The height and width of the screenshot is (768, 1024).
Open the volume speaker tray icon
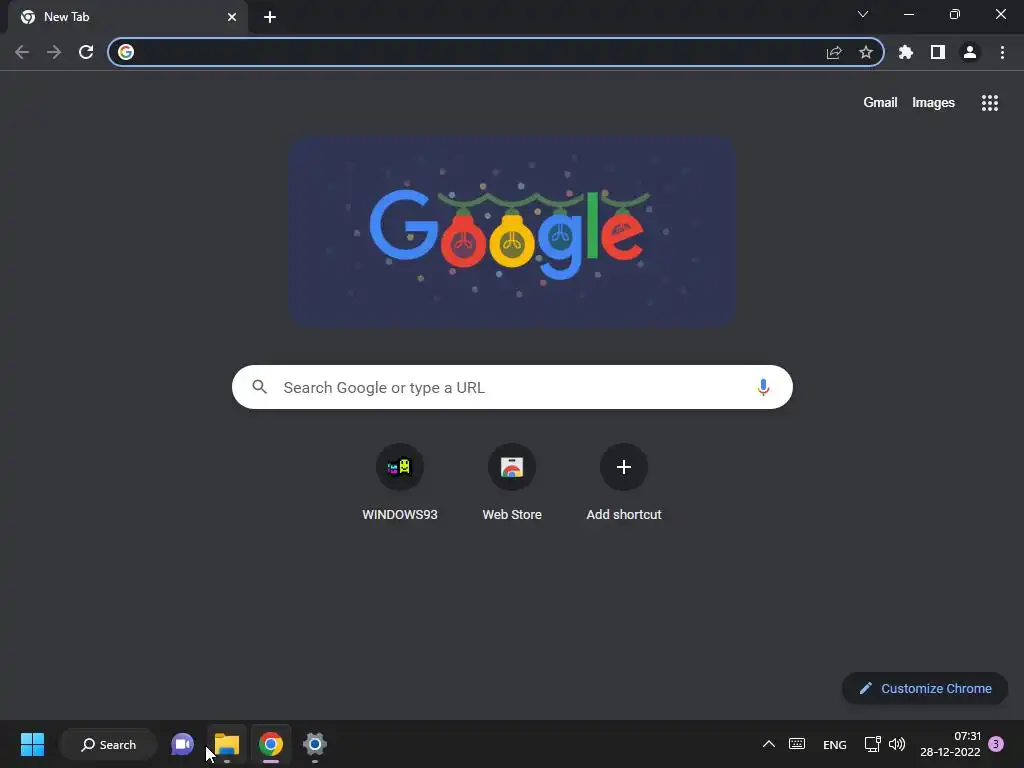(x=897, y=744)
